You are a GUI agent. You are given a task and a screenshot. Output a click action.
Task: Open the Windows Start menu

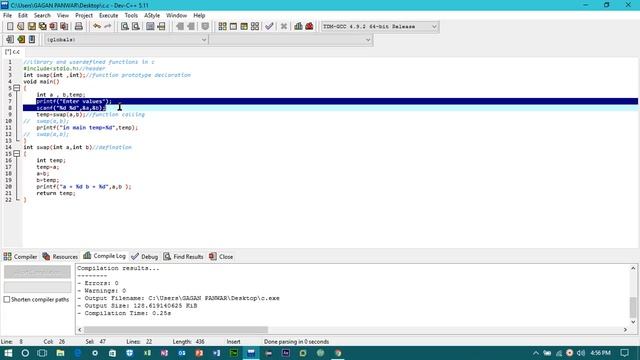(8, 353)
